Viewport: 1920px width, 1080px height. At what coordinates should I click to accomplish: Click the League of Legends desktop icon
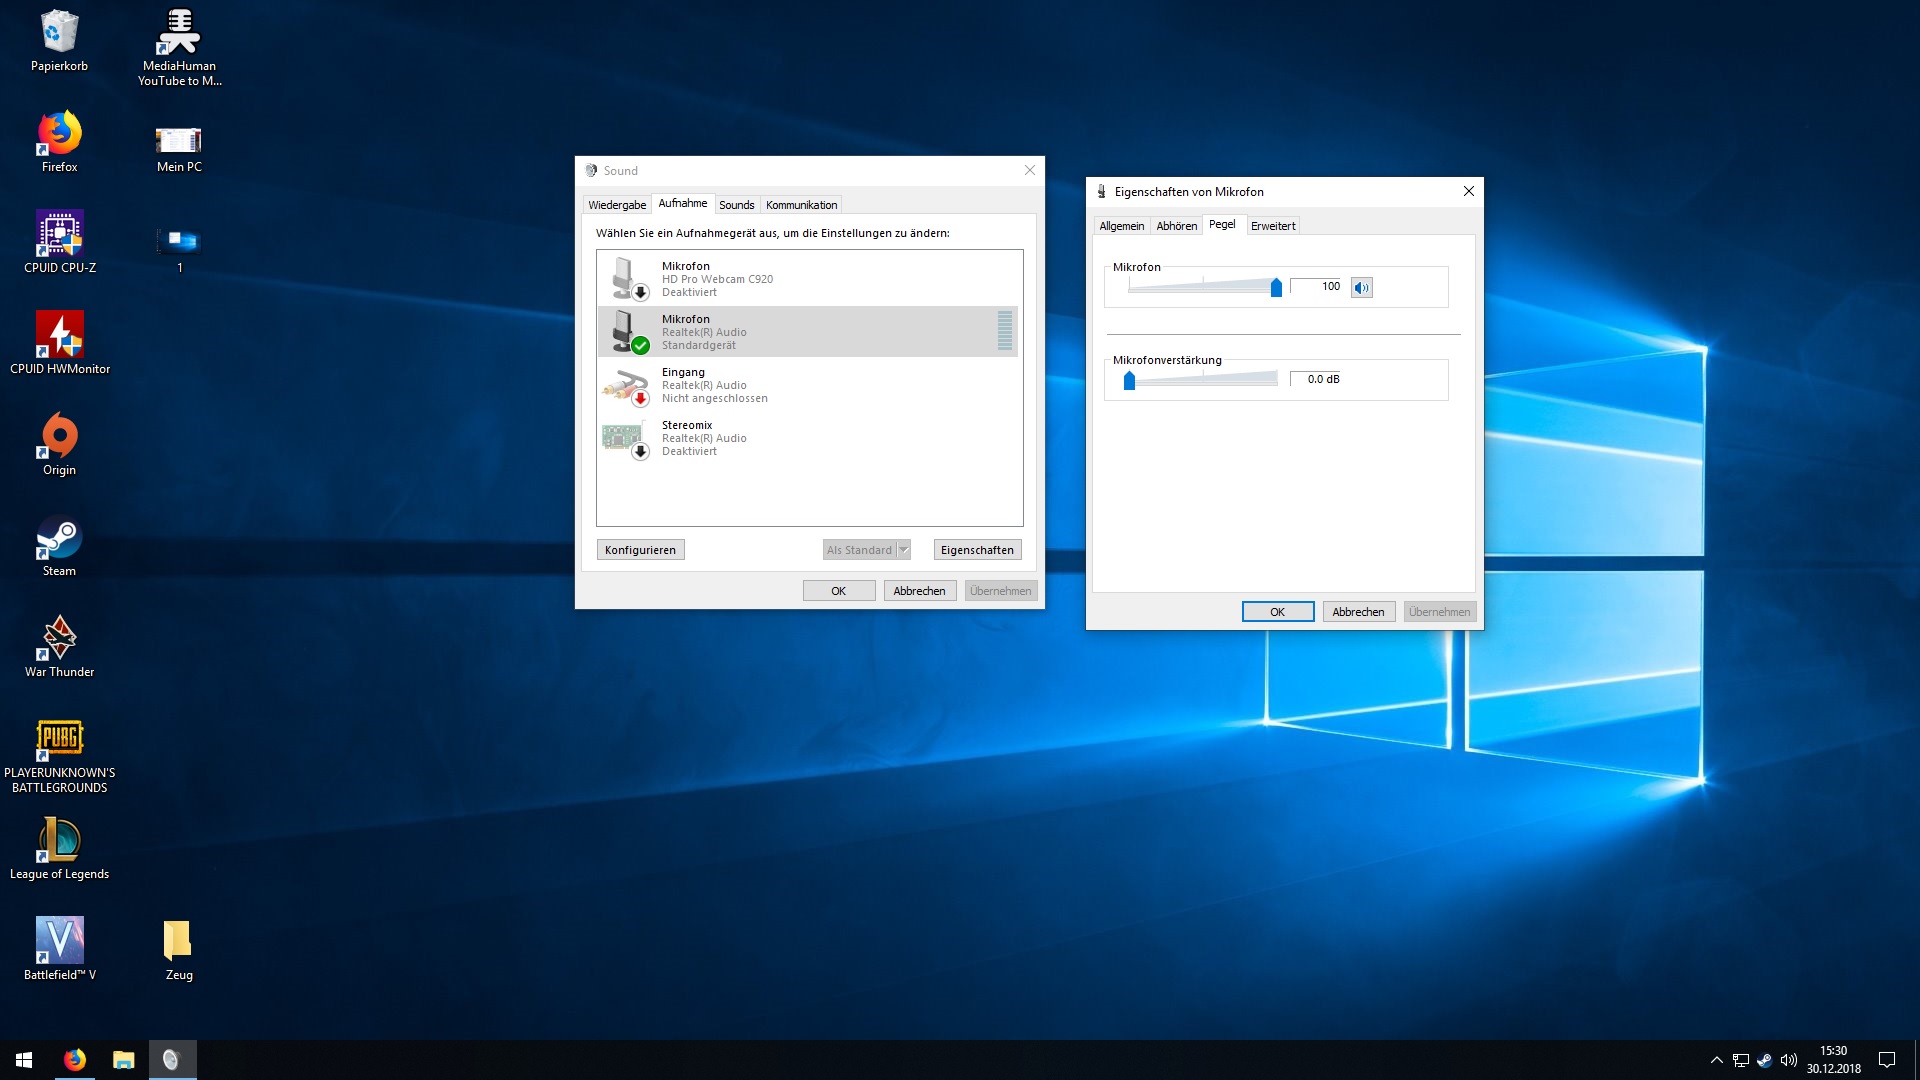click(x=59, y=841)
